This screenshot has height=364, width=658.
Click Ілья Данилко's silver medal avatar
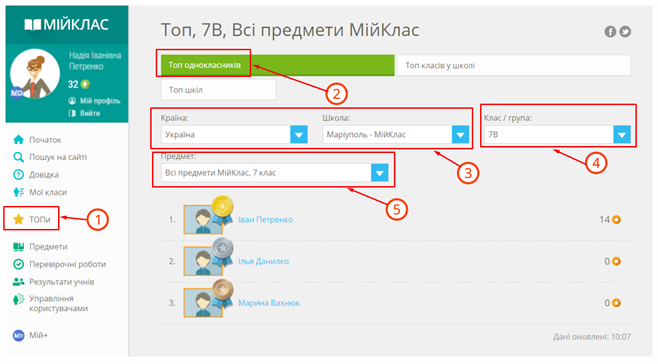(x=208, y=257)
